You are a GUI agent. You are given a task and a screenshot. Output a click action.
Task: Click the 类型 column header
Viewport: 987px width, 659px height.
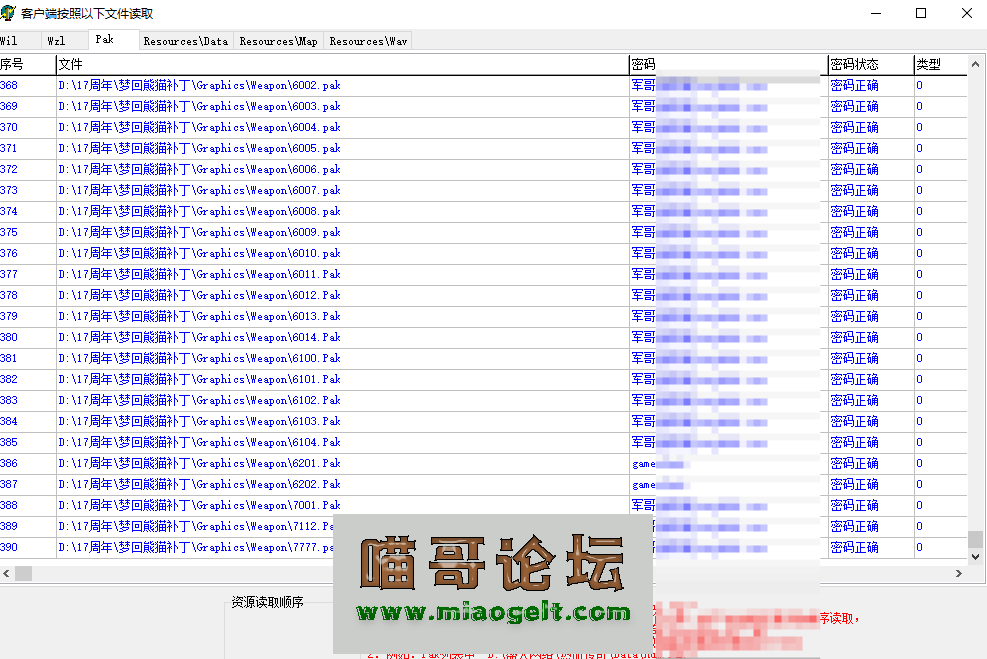coord(928,63)
